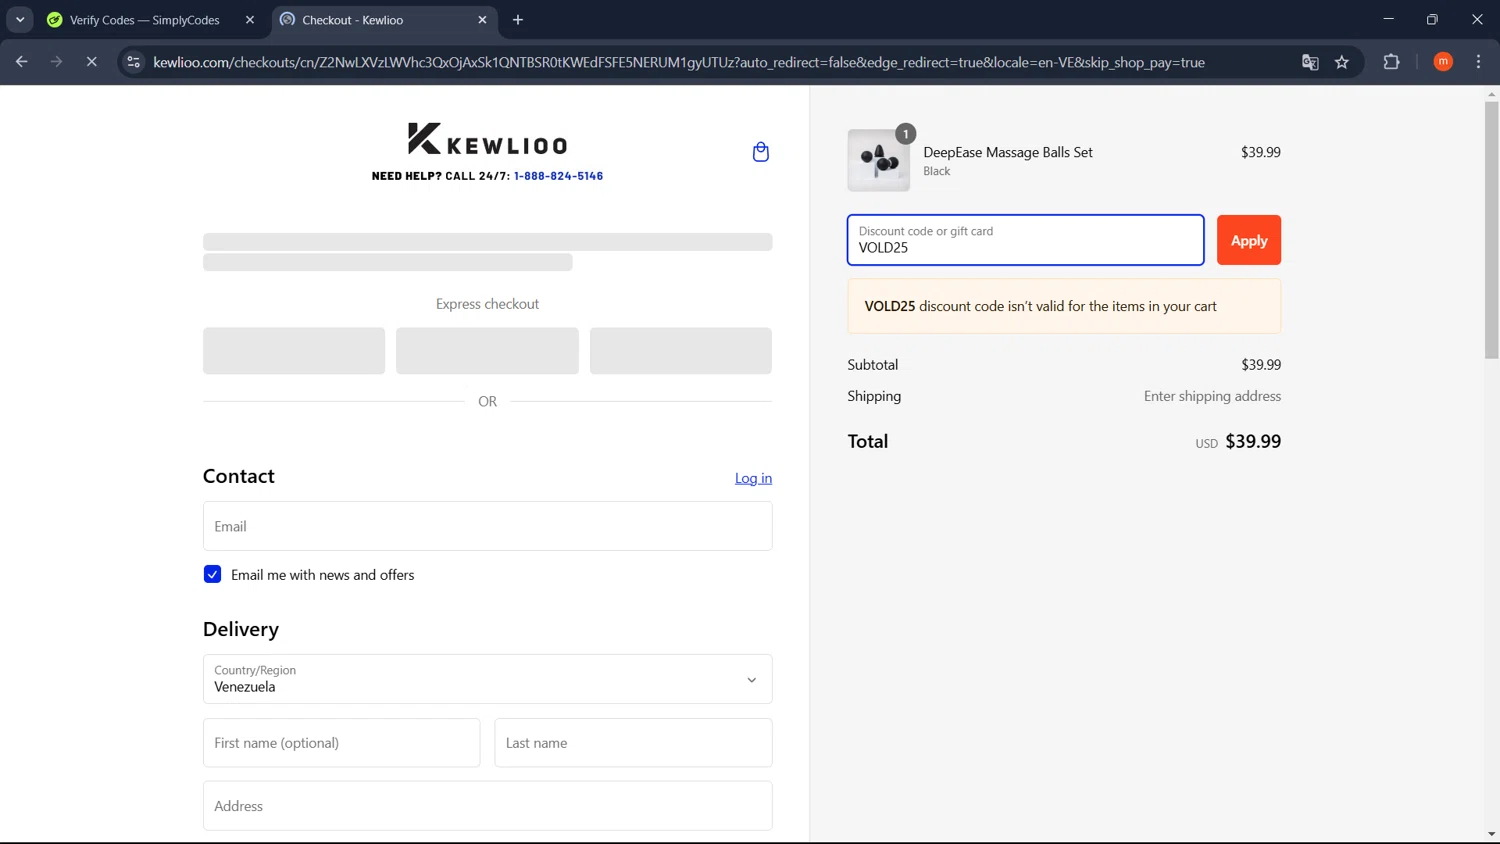Click the Last name field
The height and width of the screenshot is (844, 1500).
(633, 743)
